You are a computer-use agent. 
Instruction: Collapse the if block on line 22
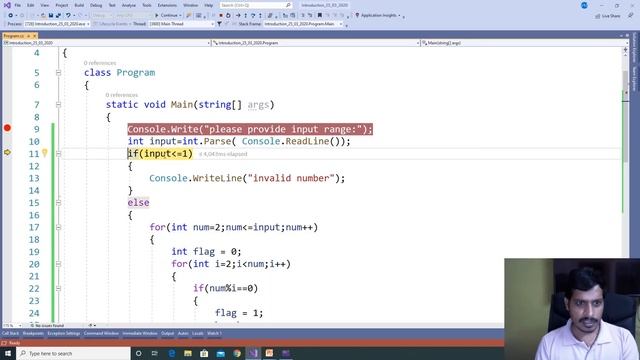pyautogui.click(x=58, y=288)
